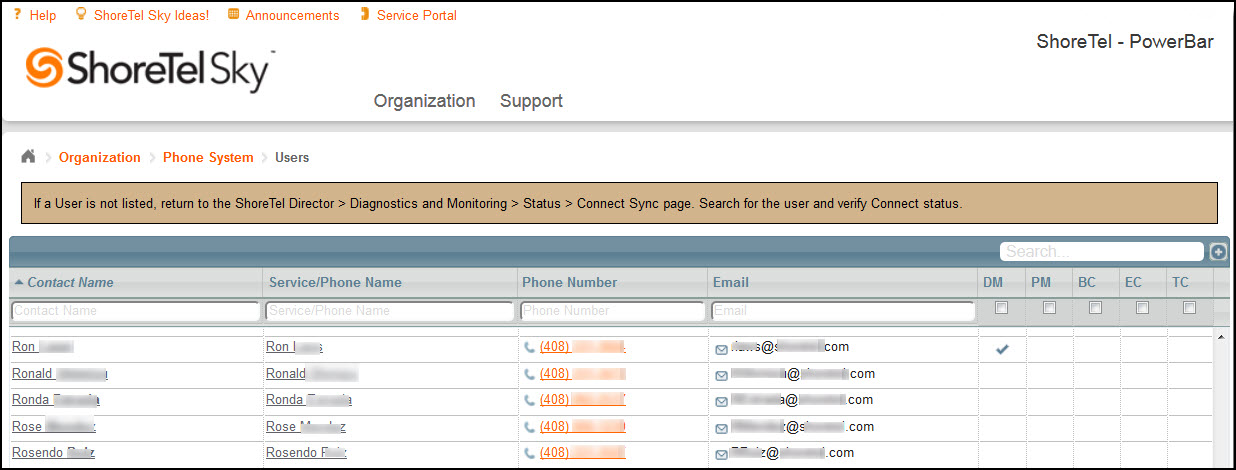Click the Email filter field

(x=843, y=311)
